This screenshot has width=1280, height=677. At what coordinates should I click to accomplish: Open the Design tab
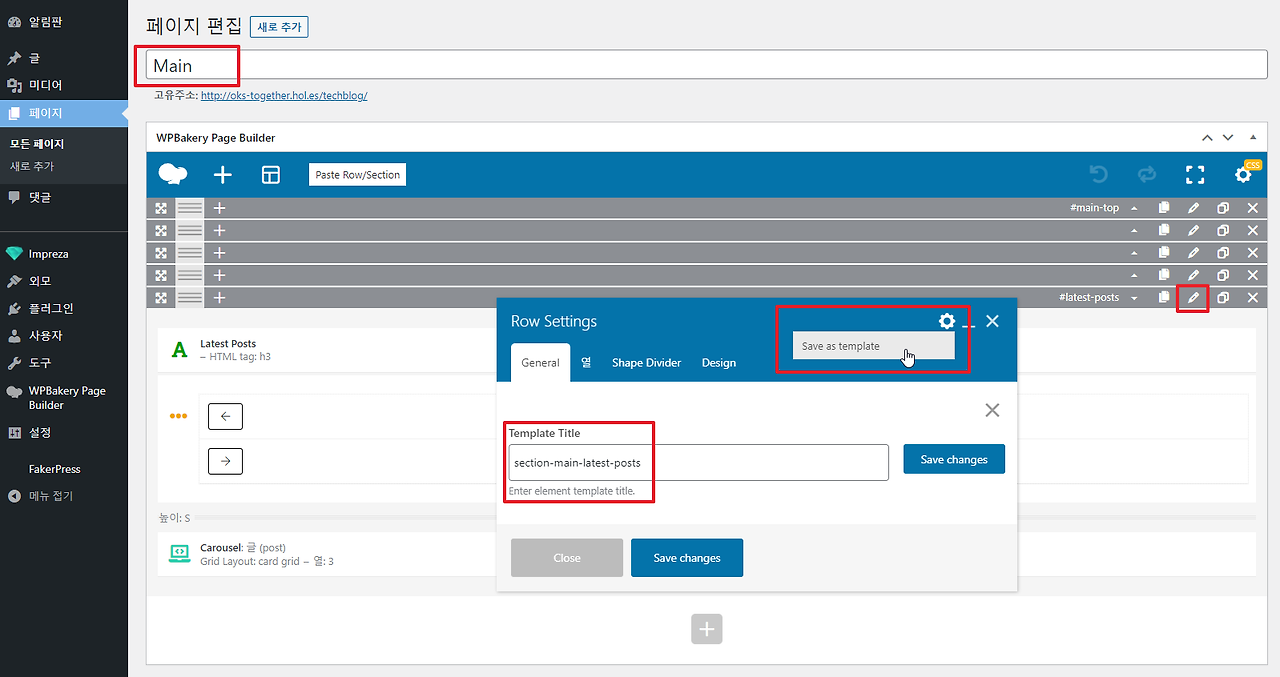point(718,363)
